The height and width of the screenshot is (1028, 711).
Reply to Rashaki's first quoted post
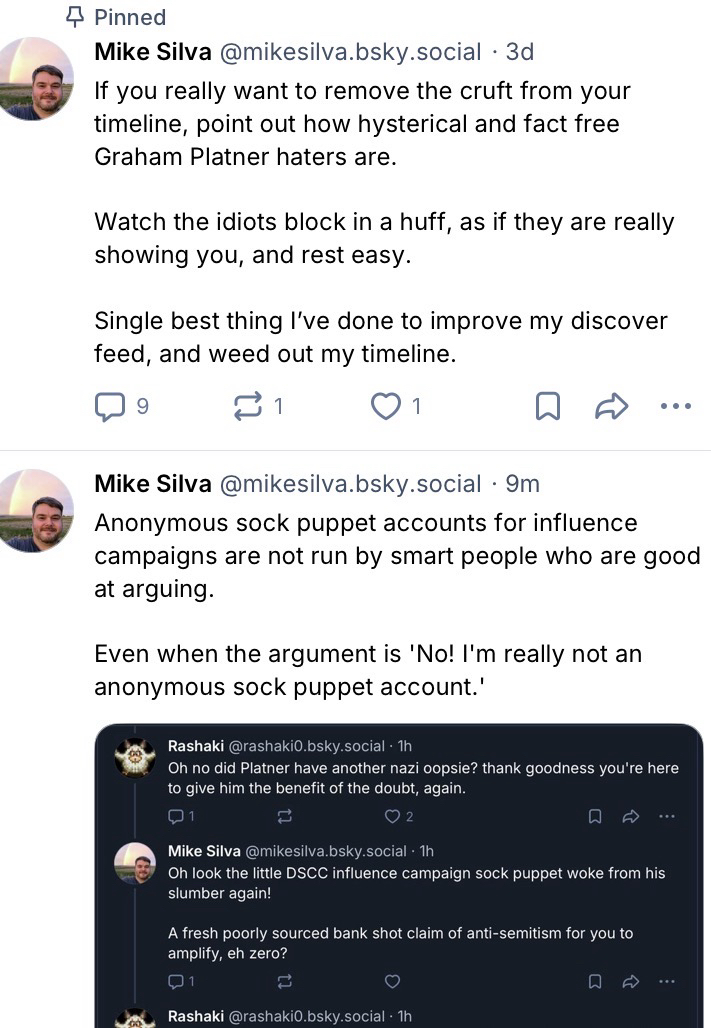click(x=176, y=817)
